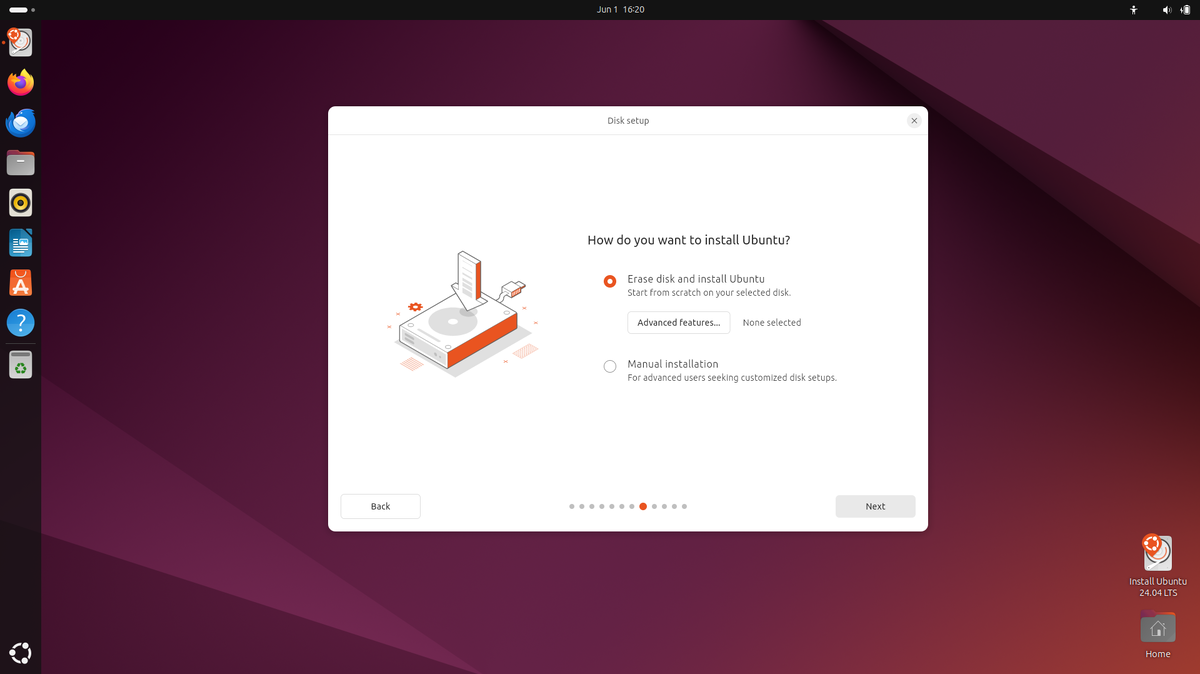Open the Files manager in the dock
Viewport: 1200px width, 674px height.
(x=20, y=162)
